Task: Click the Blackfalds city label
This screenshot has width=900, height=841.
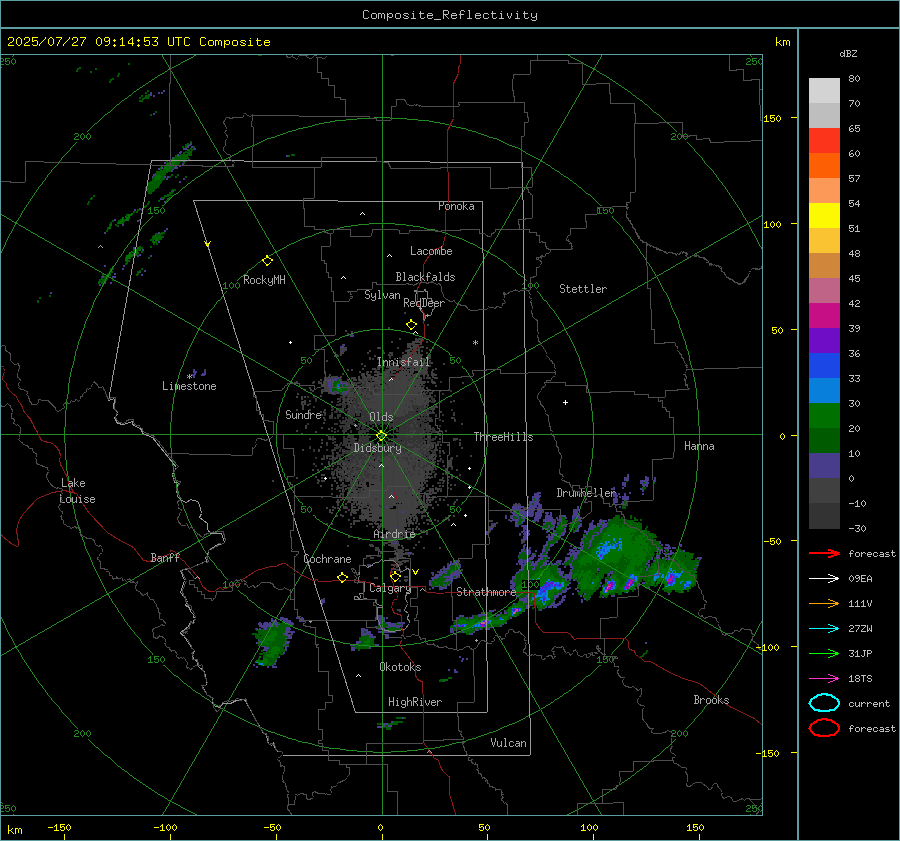Action: pos(425,277)
